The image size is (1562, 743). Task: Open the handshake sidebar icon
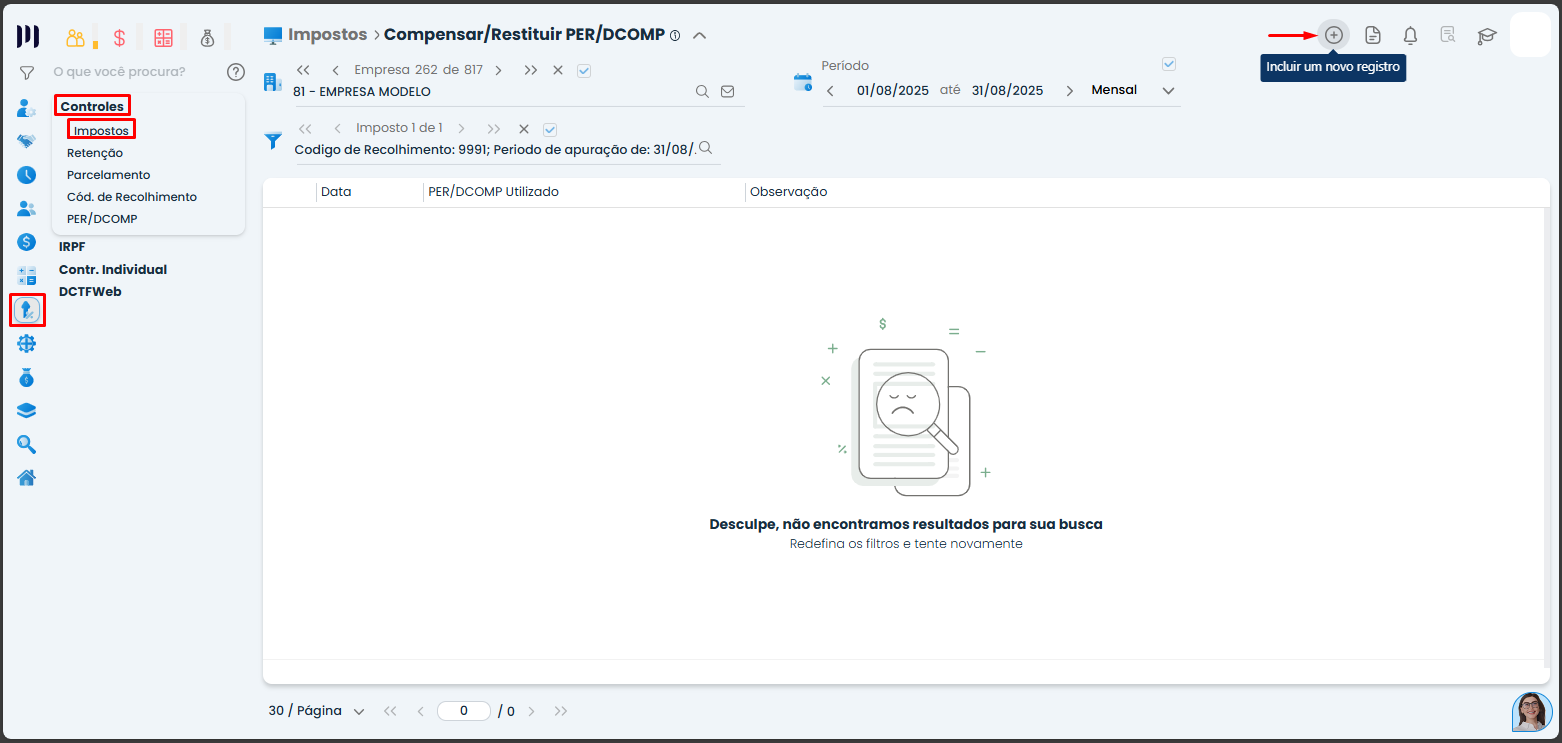(x=27, y=142)
